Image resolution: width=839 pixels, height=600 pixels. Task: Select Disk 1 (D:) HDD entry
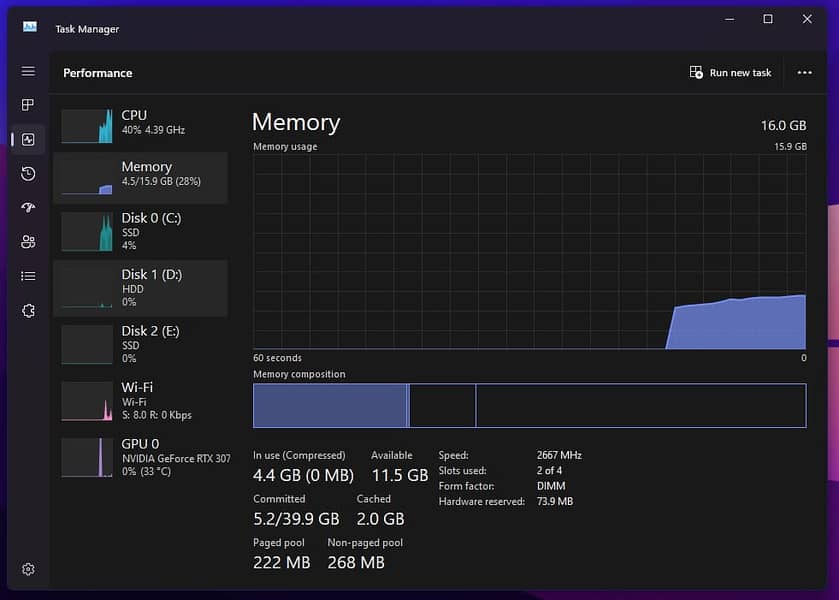(141, 288)
